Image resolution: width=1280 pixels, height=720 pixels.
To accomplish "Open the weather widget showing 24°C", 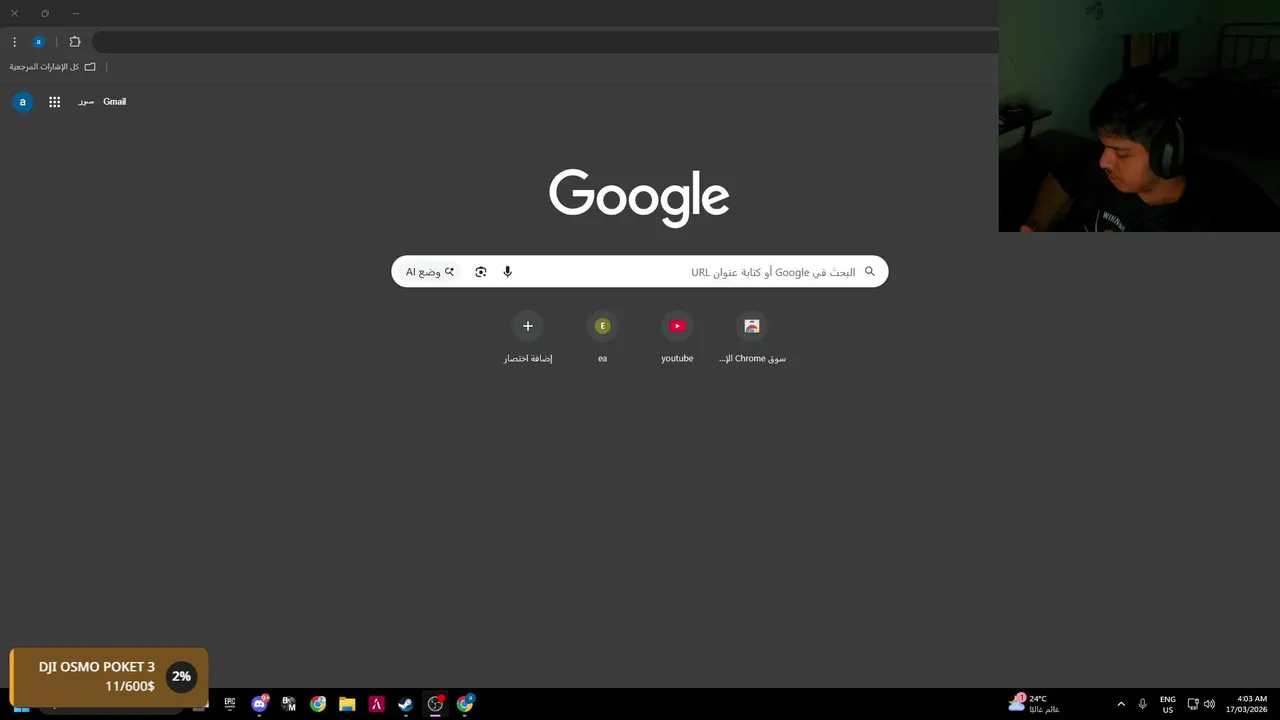I will (x=1034, y=704).
